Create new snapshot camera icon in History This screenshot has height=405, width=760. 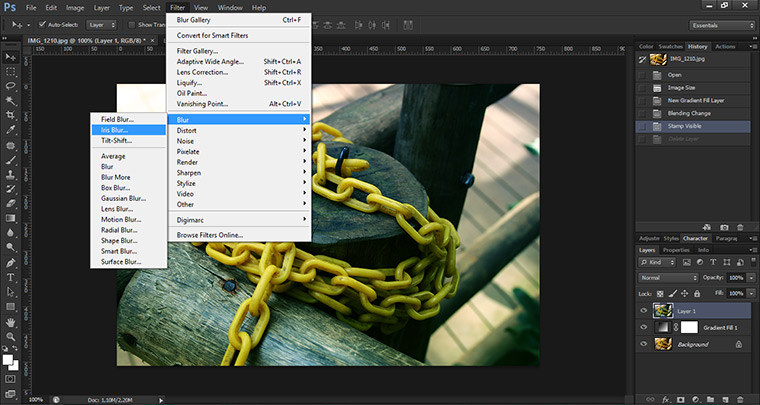point(725,227)
